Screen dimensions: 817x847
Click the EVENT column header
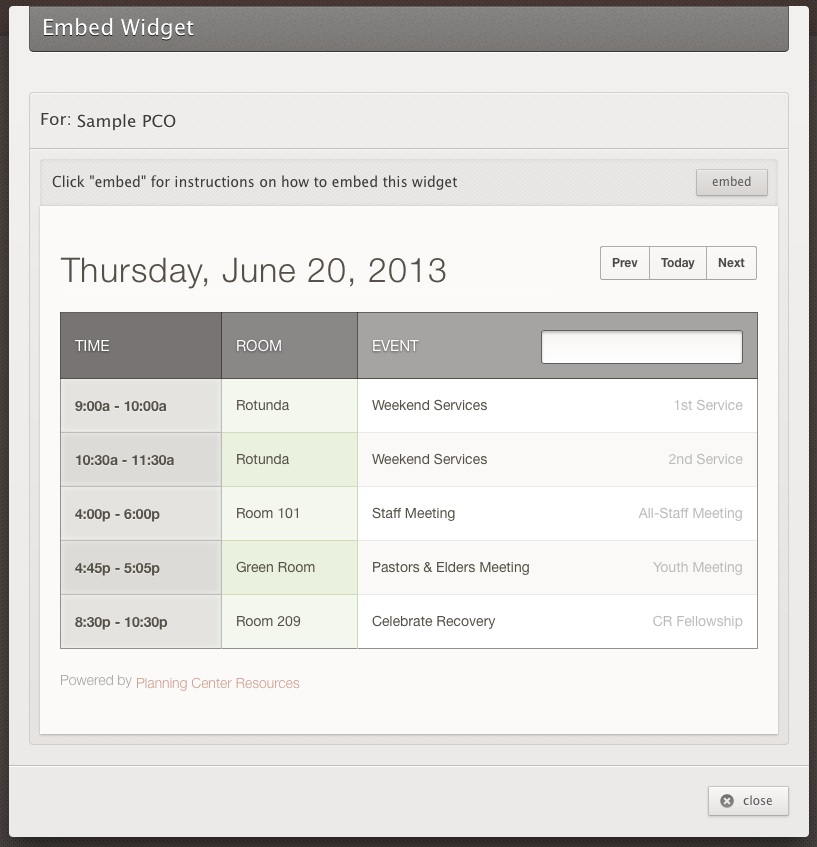pos(396,346)
